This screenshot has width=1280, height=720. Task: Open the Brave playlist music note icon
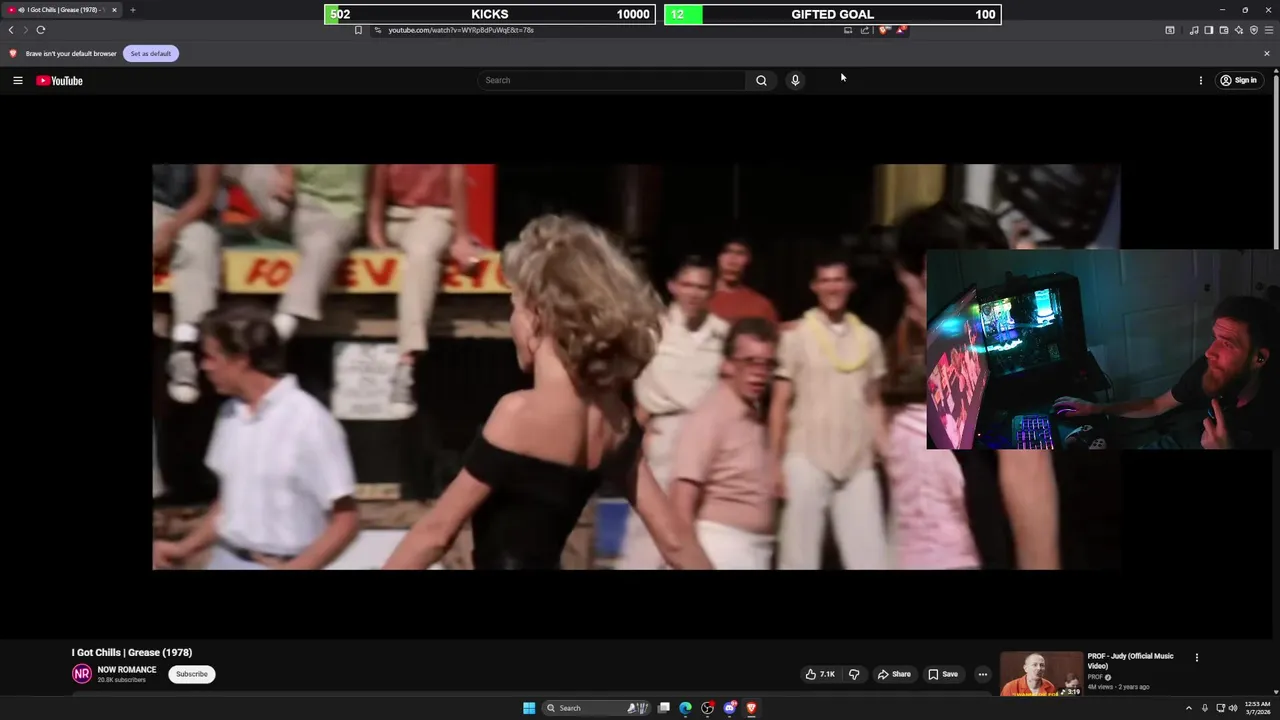pos(1194,30)
